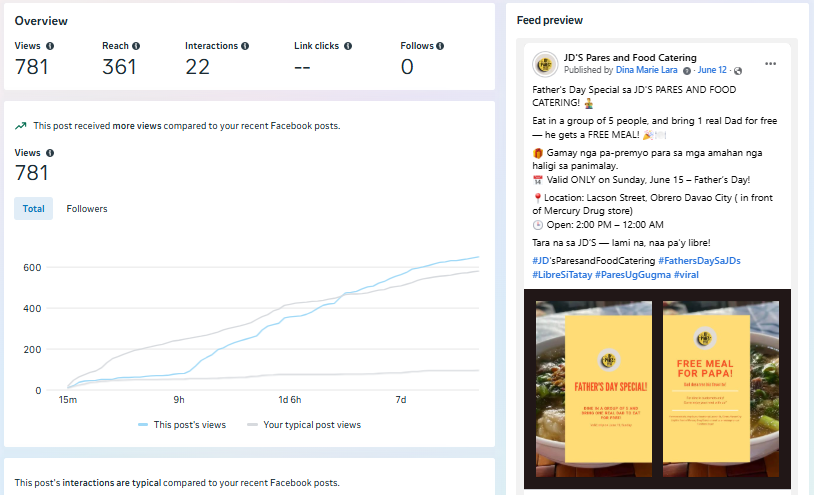Click the 9h label on the chart axis
The width and height of the screenshot is (814, 495).
(179, 400)
